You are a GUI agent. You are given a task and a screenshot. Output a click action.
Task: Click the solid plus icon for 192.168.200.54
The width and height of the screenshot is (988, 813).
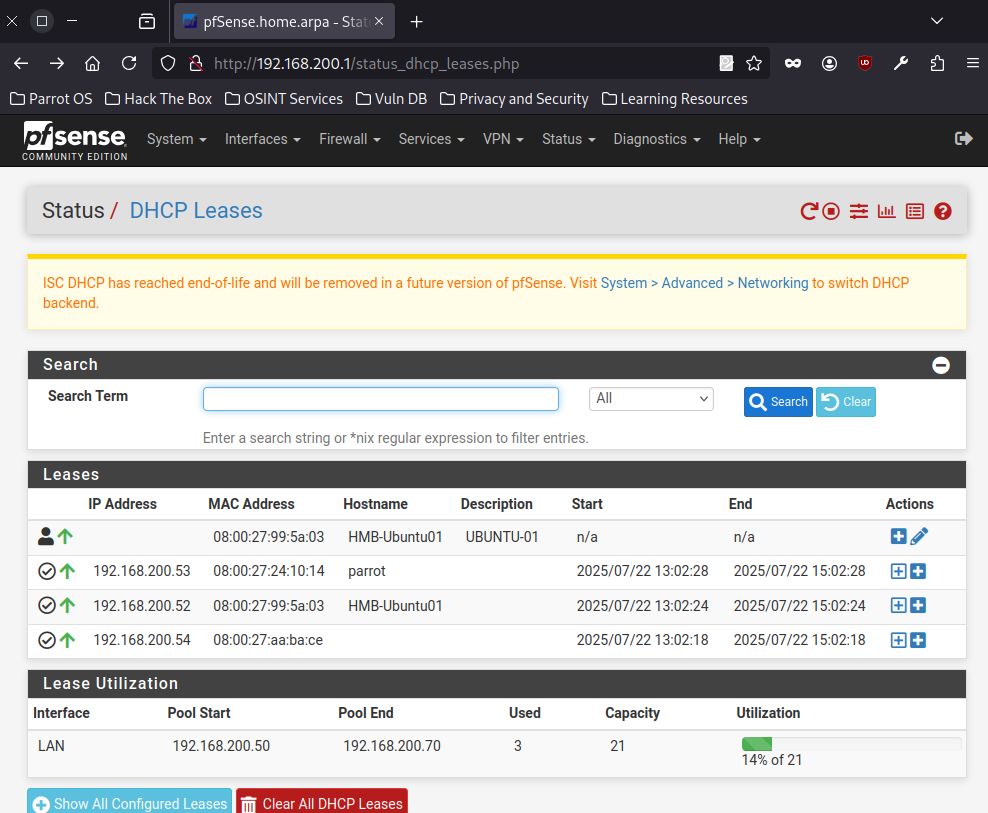(x=918, y=640)
